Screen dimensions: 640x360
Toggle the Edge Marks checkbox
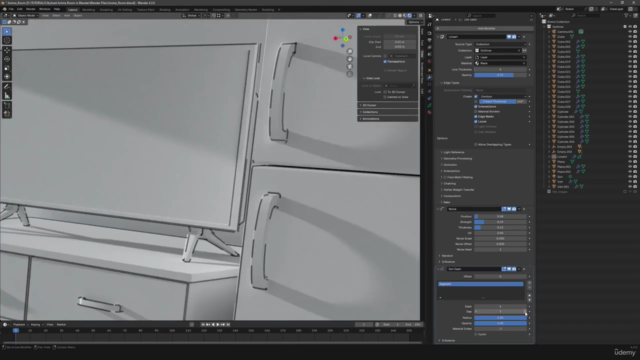pos(476,116)
